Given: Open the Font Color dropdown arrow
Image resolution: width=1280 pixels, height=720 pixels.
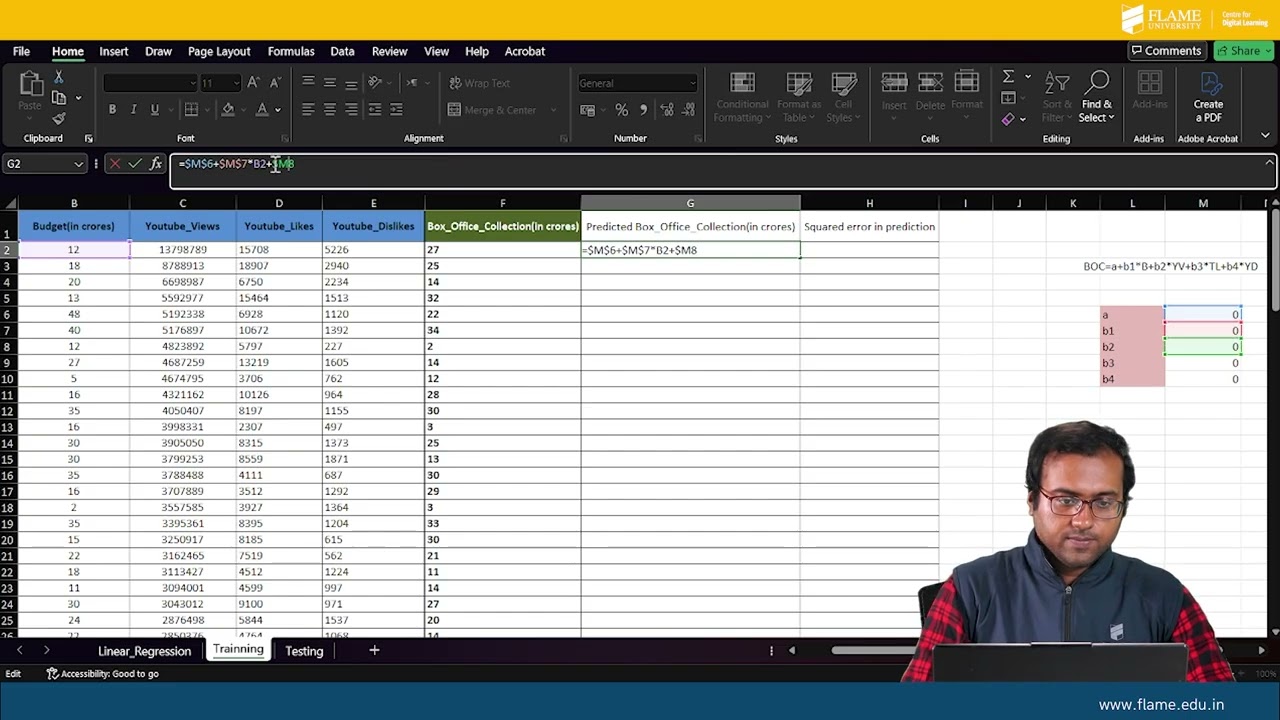Looking at the screenshot, I should click(x=277, y=110).
